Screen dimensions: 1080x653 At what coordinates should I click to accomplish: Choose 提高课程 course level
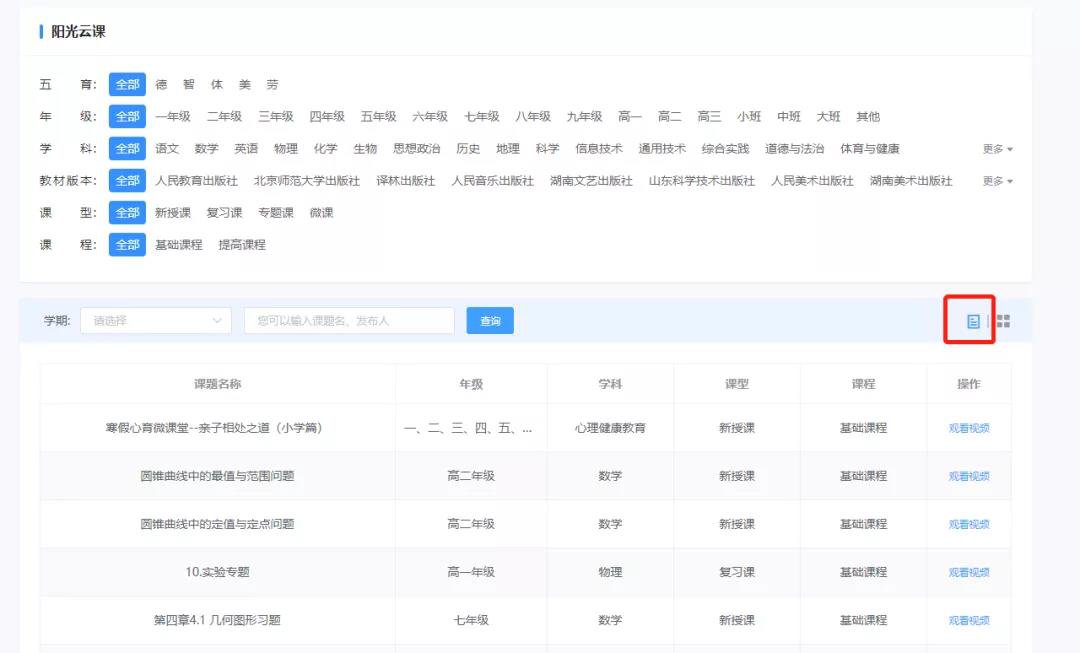point(242,245)
